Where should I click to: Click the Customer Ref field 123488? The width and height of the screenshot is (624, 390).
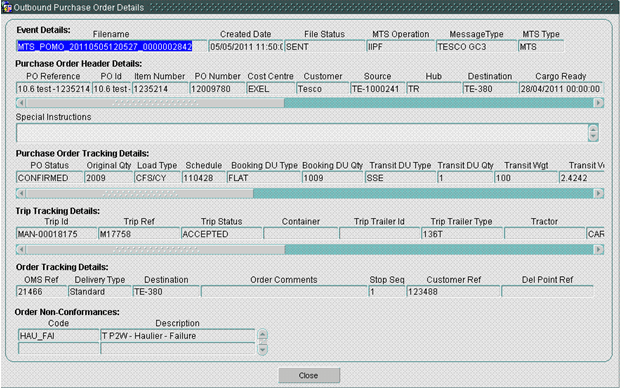(x=453, y=292)
